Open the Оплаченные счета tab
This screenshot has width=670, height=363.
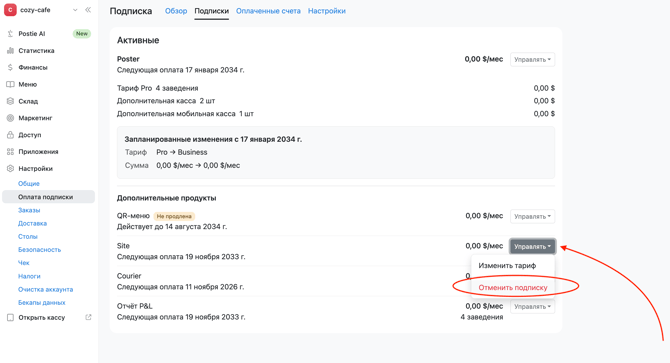(268, 11)
